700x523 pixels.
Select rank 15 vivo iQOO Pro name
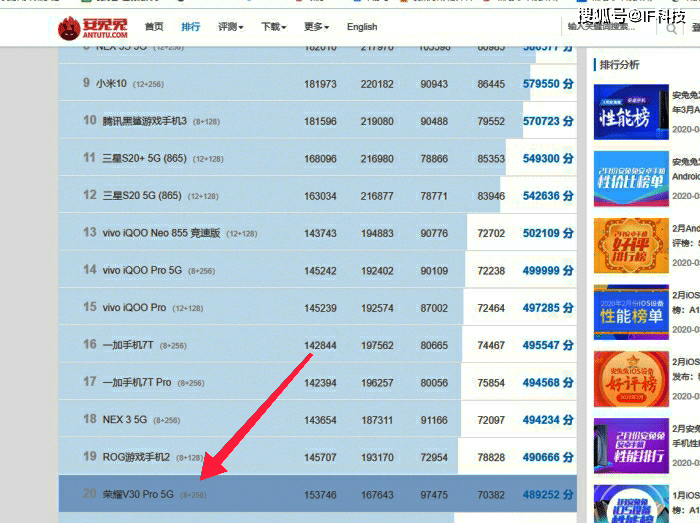click(134, 307)
